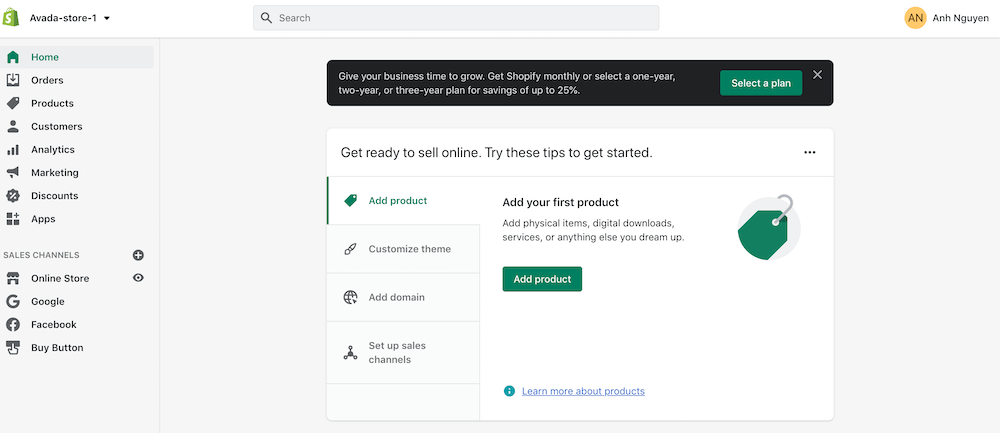
Task: Add a sales channel with plus icon
Action: 139,255
